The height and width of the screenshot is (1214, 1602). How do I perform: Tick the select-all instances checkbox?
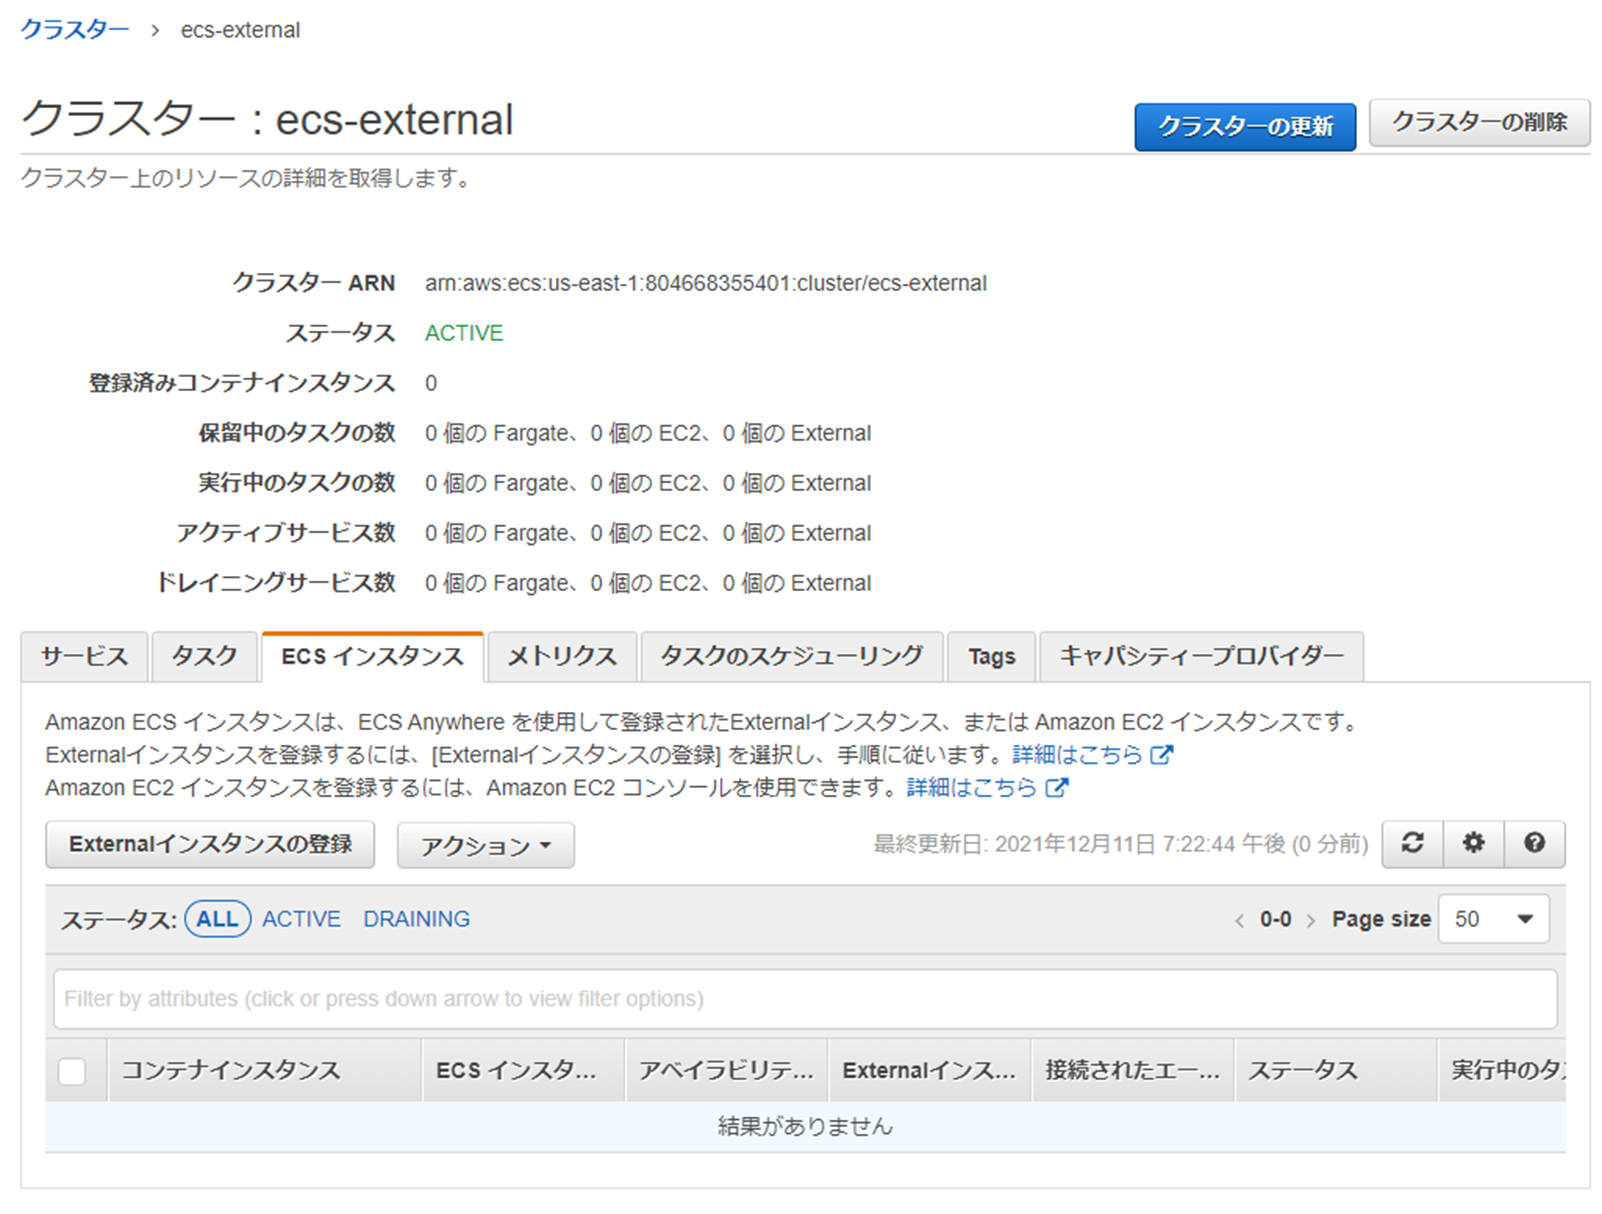pos(72,1071)
